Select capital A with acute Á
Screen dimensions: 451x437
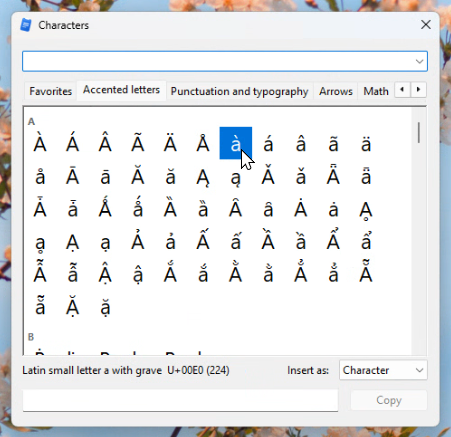73,143
